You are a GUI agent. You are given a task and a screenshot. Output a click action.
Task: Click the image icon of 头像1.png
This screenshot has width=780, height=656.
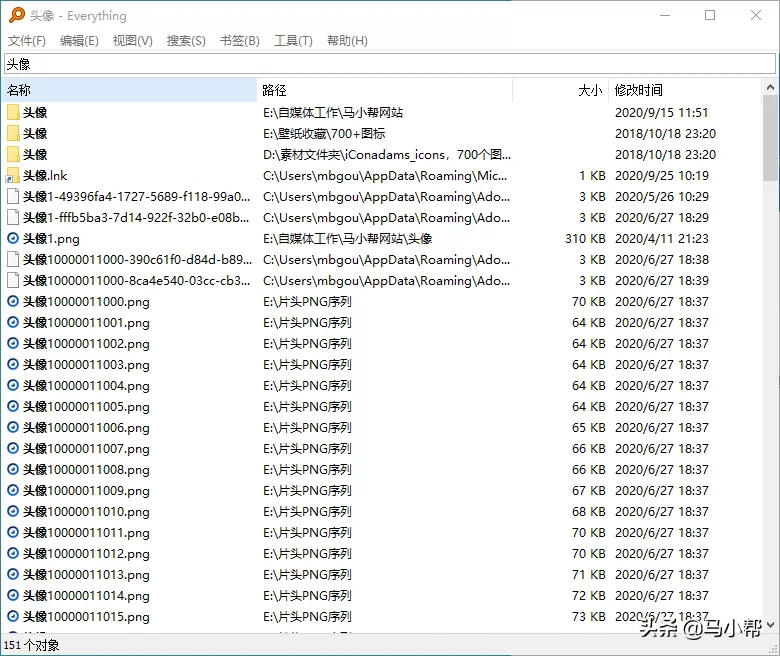coord(13,238)
